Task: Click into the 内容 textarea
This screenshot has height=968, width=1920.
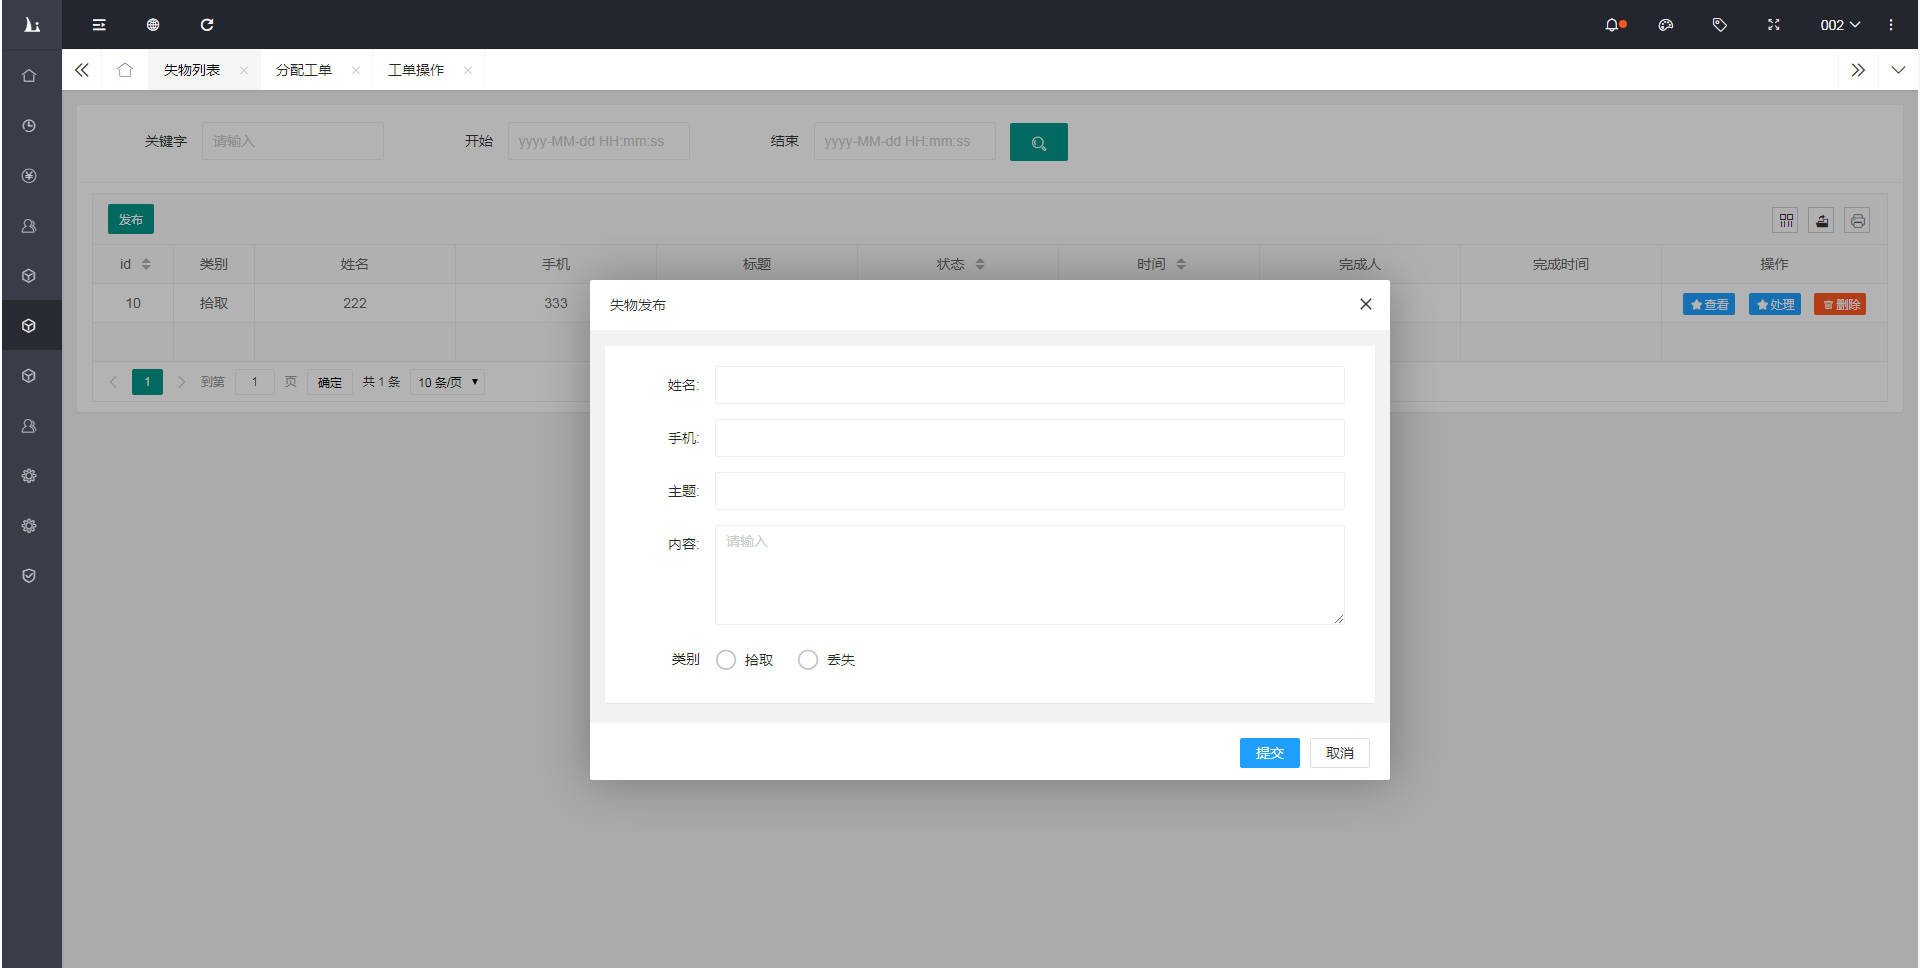Action: (x=1029, y=575)
